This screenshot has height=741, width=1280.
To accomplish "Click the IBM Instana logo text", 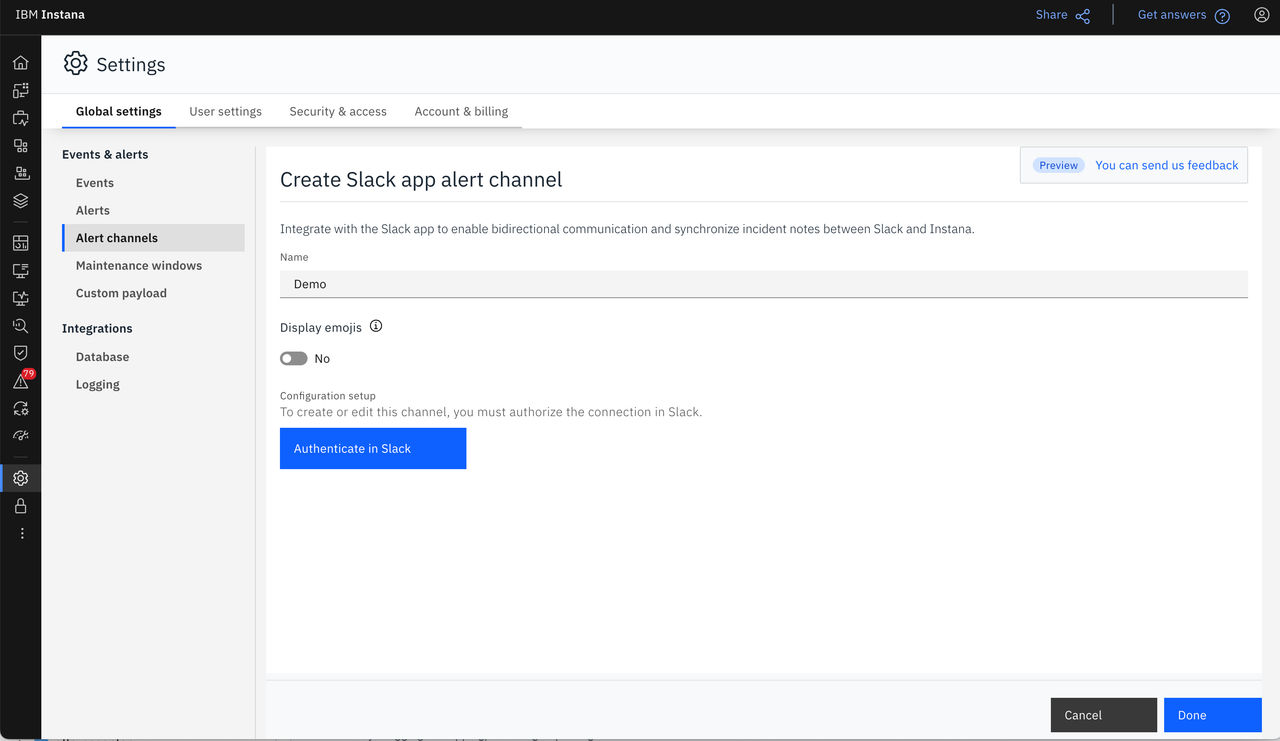I will (x=50, y=15).
